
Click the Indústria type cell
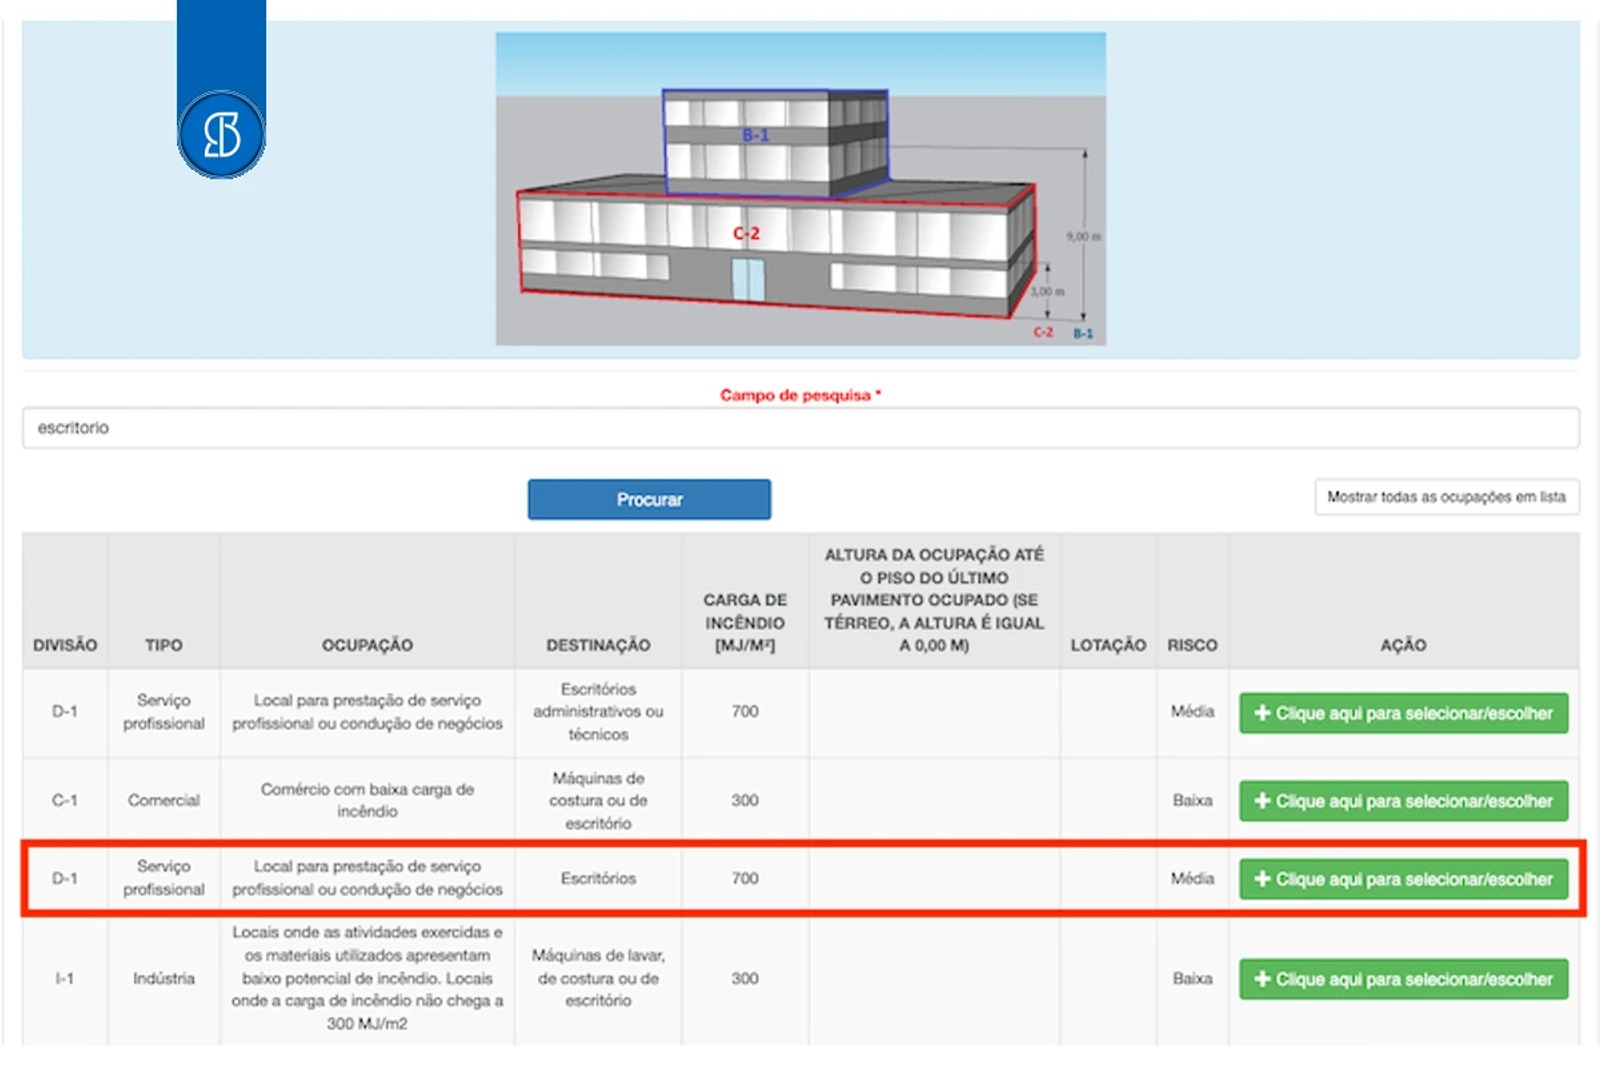coord(164,978)
